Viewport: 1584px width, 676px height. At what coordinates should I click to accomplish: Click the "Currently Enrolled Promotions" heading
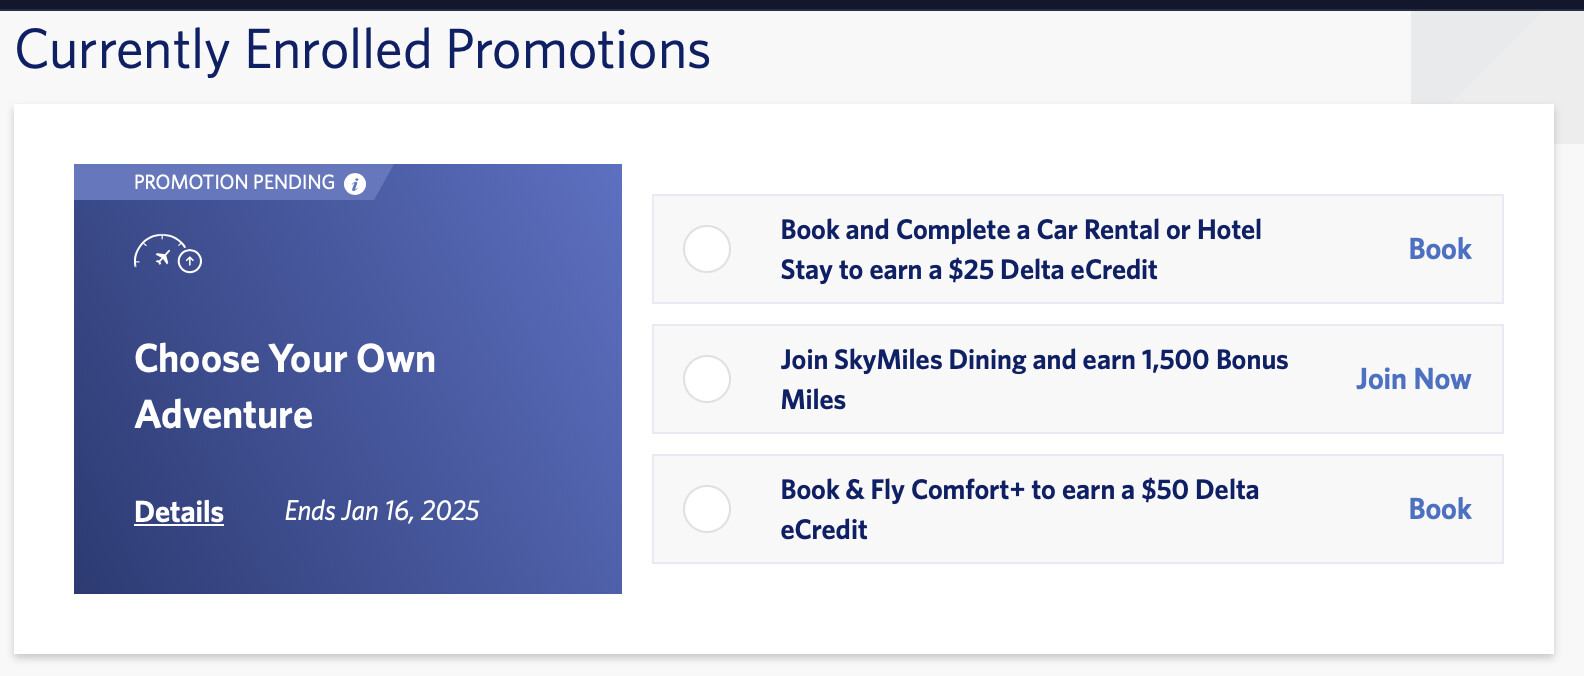tap(362, 50)
